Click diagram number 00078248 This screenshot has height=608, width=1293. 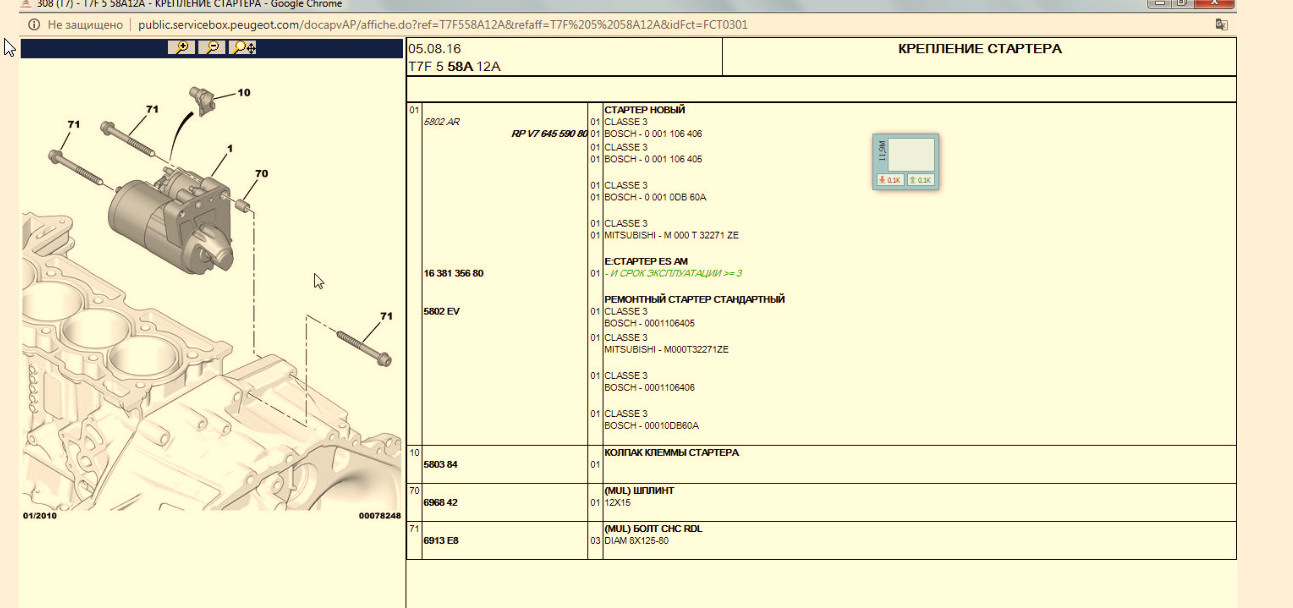379,516
